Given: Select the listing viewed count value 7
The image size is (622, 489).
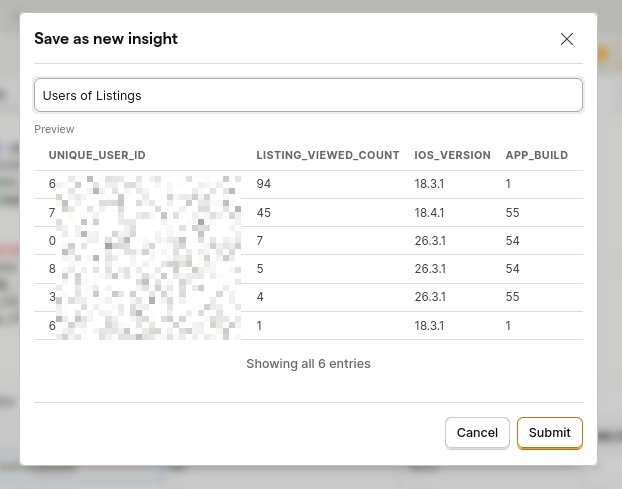Looking at the screenshot, I should click(260, 241).
